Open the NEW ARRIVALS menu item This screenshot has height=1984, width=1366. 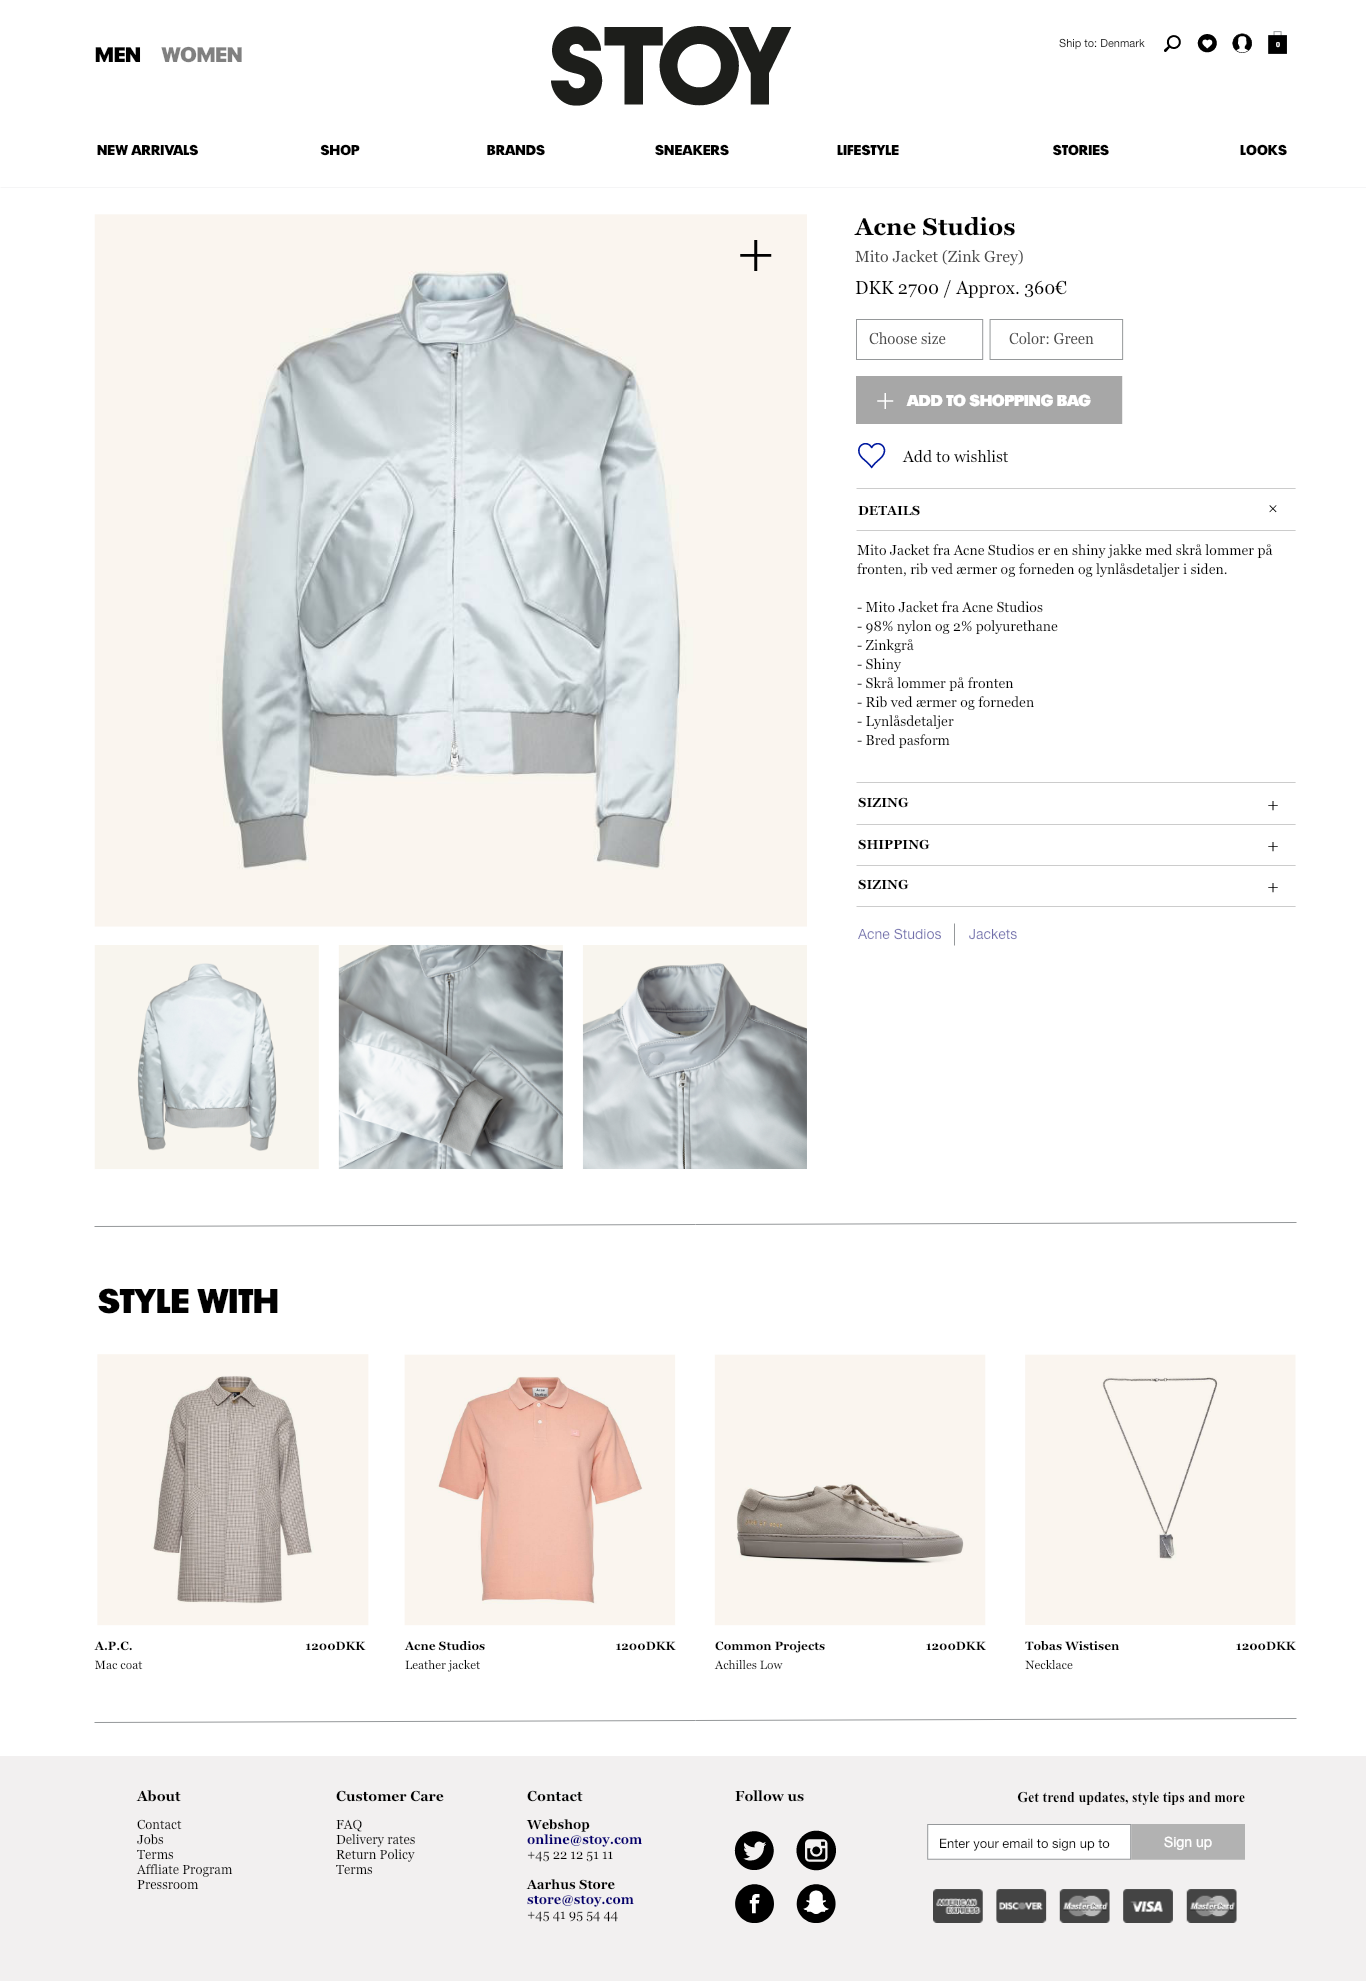(x=147, y=150)
